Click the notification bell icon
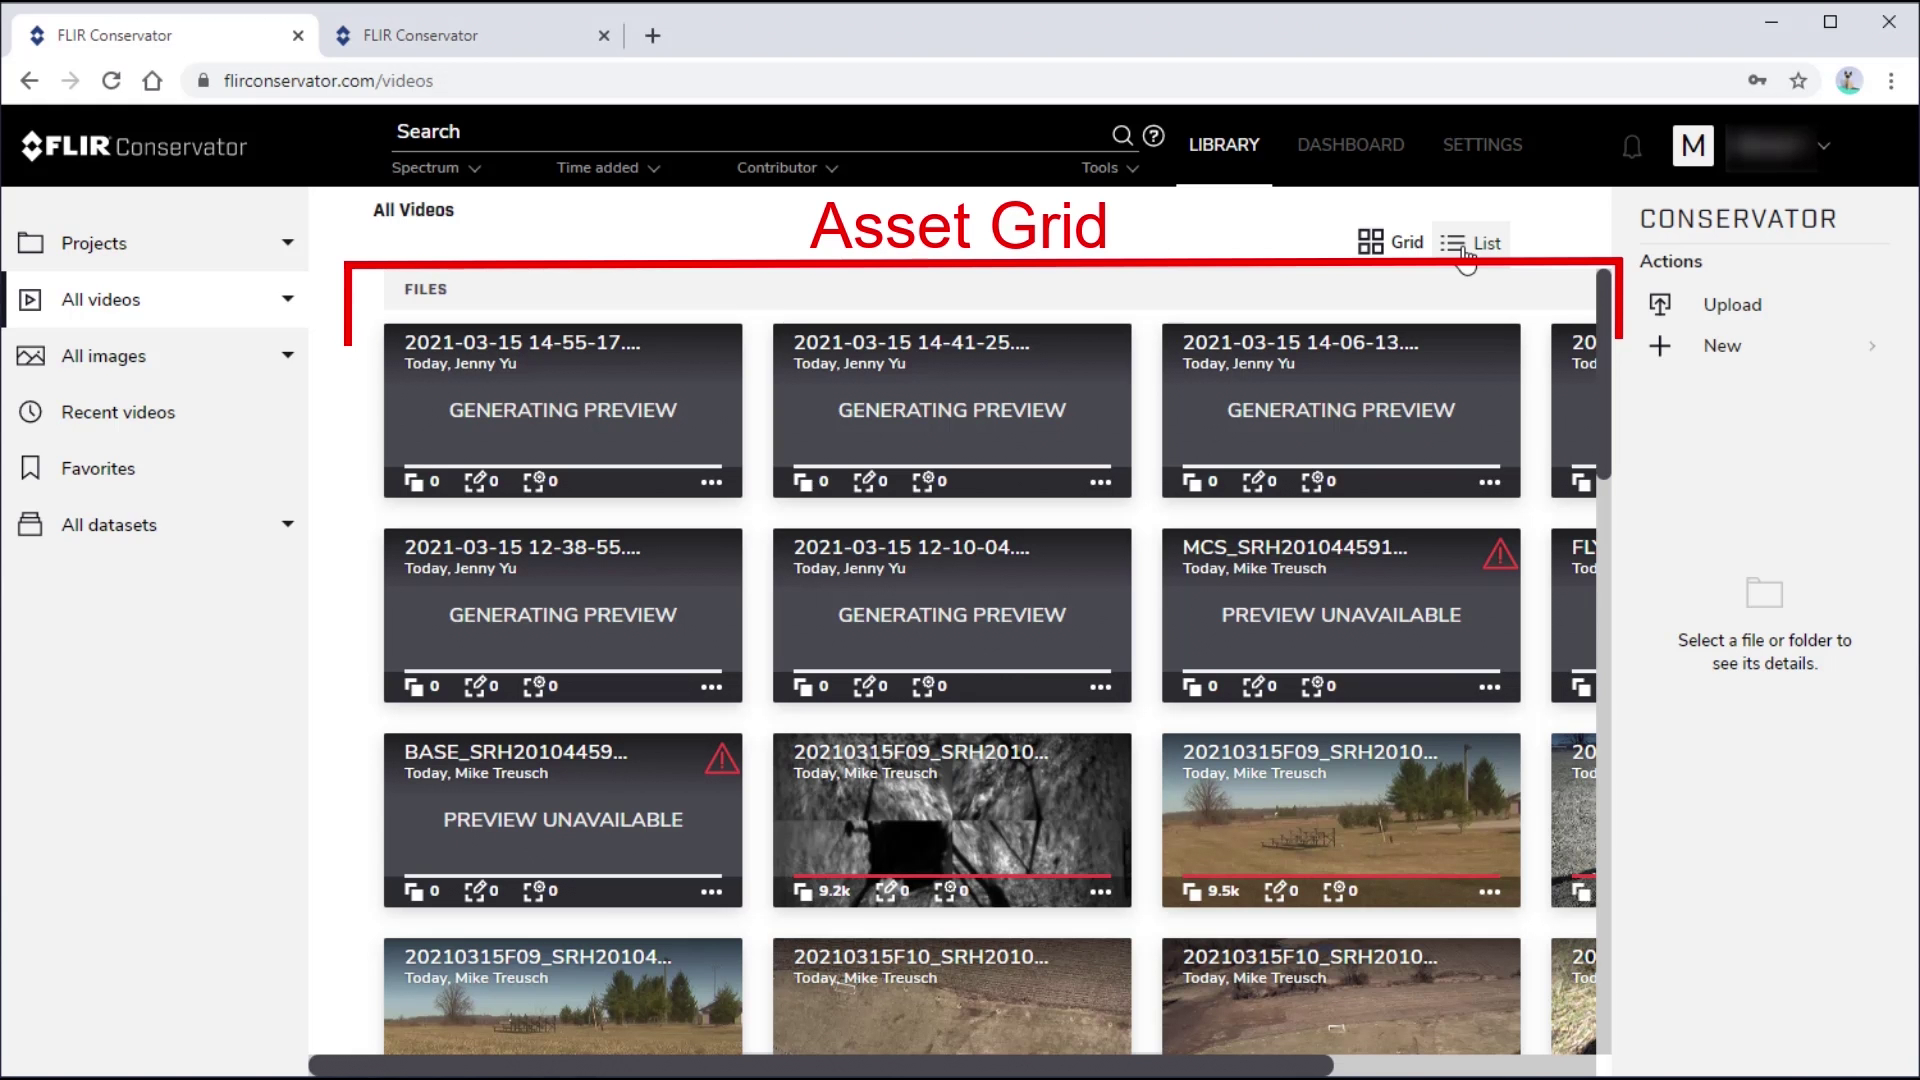This screenshot has width=1920, height=1080. point(1633,144)
